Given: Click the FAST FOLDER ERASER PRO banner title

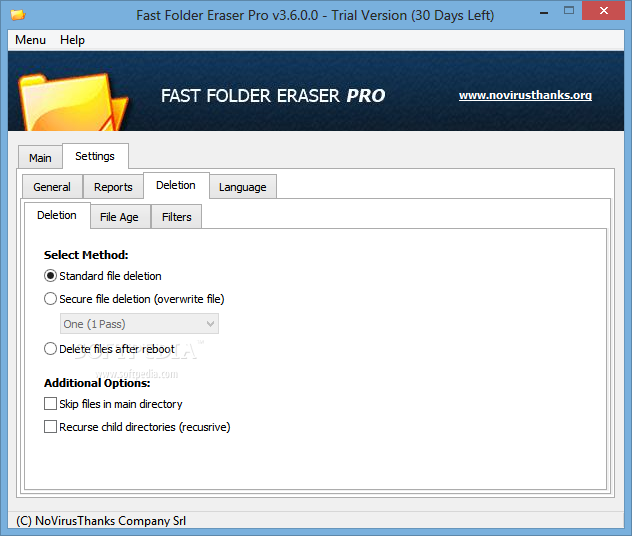Looking at the screenshot, I should pyautogui.click(x=273, y=96).
